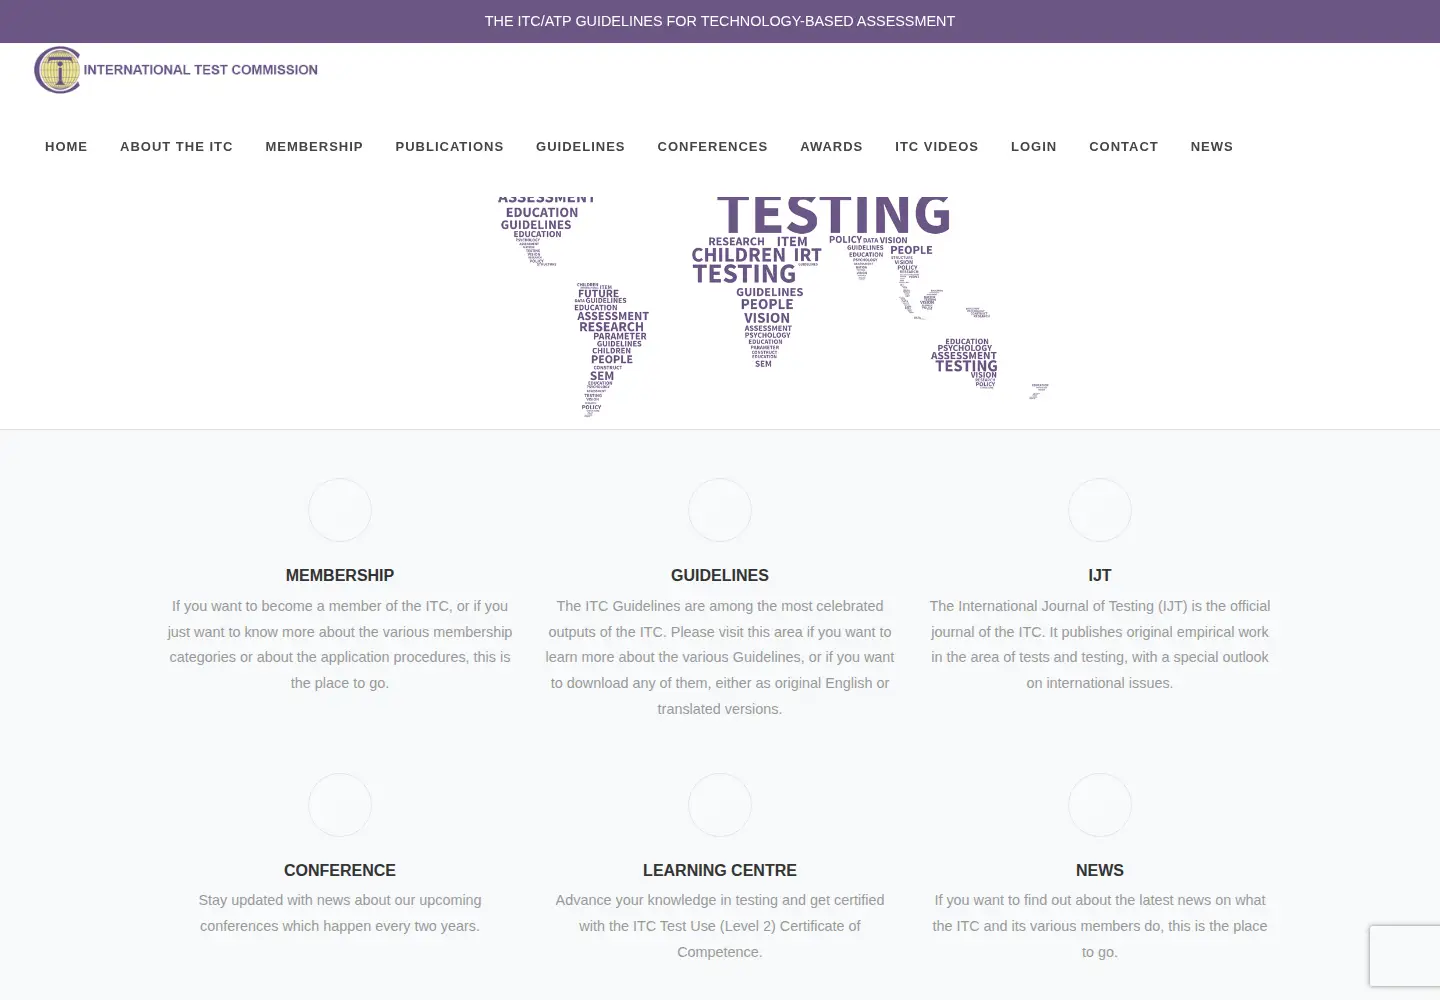Image resolution: width=1440 pixels, height=1000 pixels.
Task: Click the circular icon above Conference
Action: (340, 805)
